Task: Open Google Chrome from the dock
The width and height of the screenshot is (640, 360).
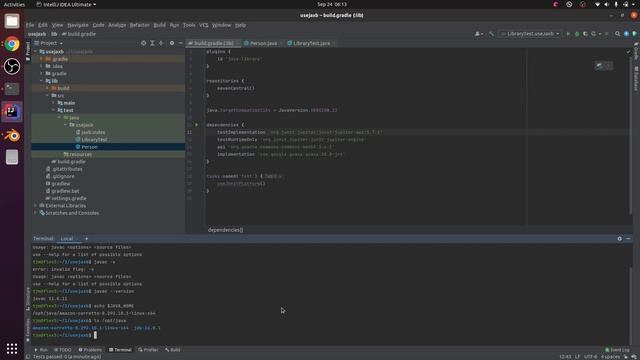Action: [12, 44]
